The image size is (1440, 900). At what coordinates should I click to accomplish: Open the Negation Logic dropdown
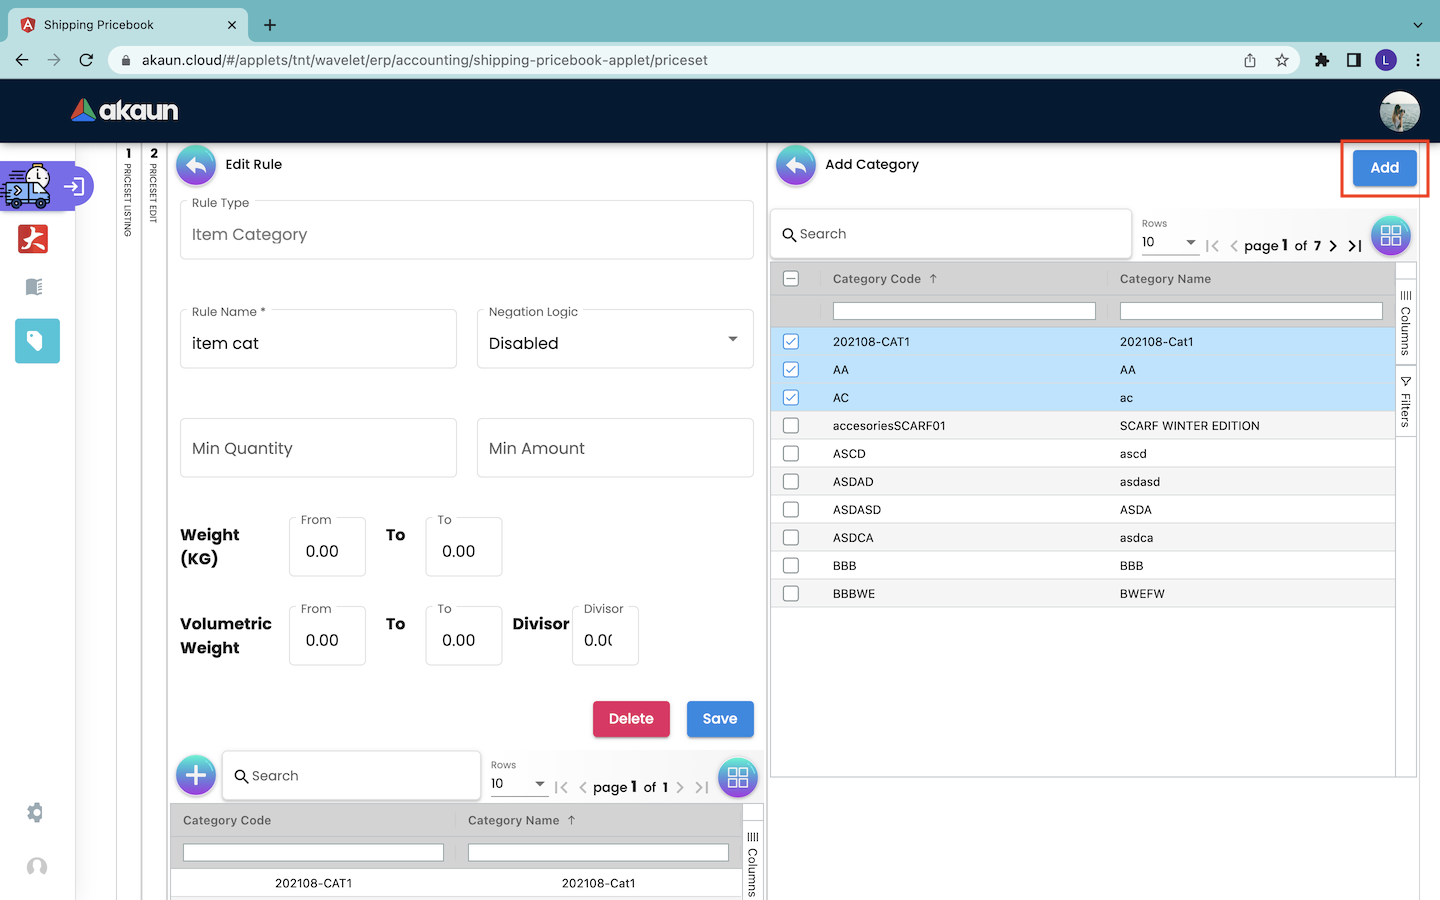pos(614,340)
